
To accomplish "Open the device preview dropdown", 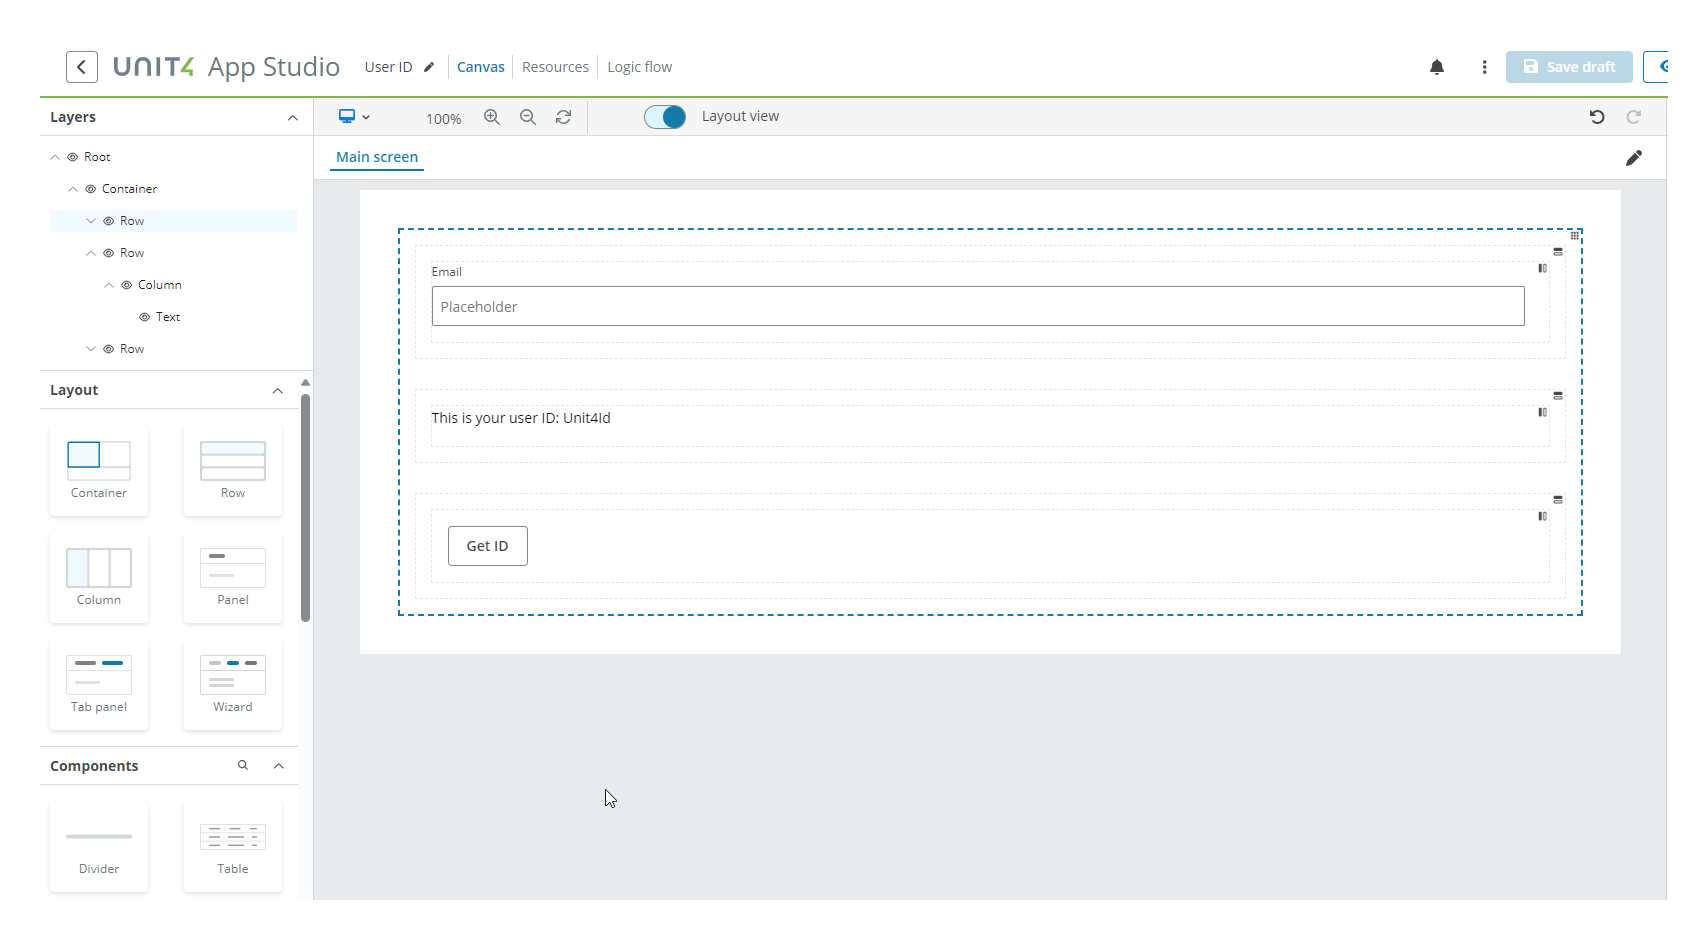I will pos(354,117).
